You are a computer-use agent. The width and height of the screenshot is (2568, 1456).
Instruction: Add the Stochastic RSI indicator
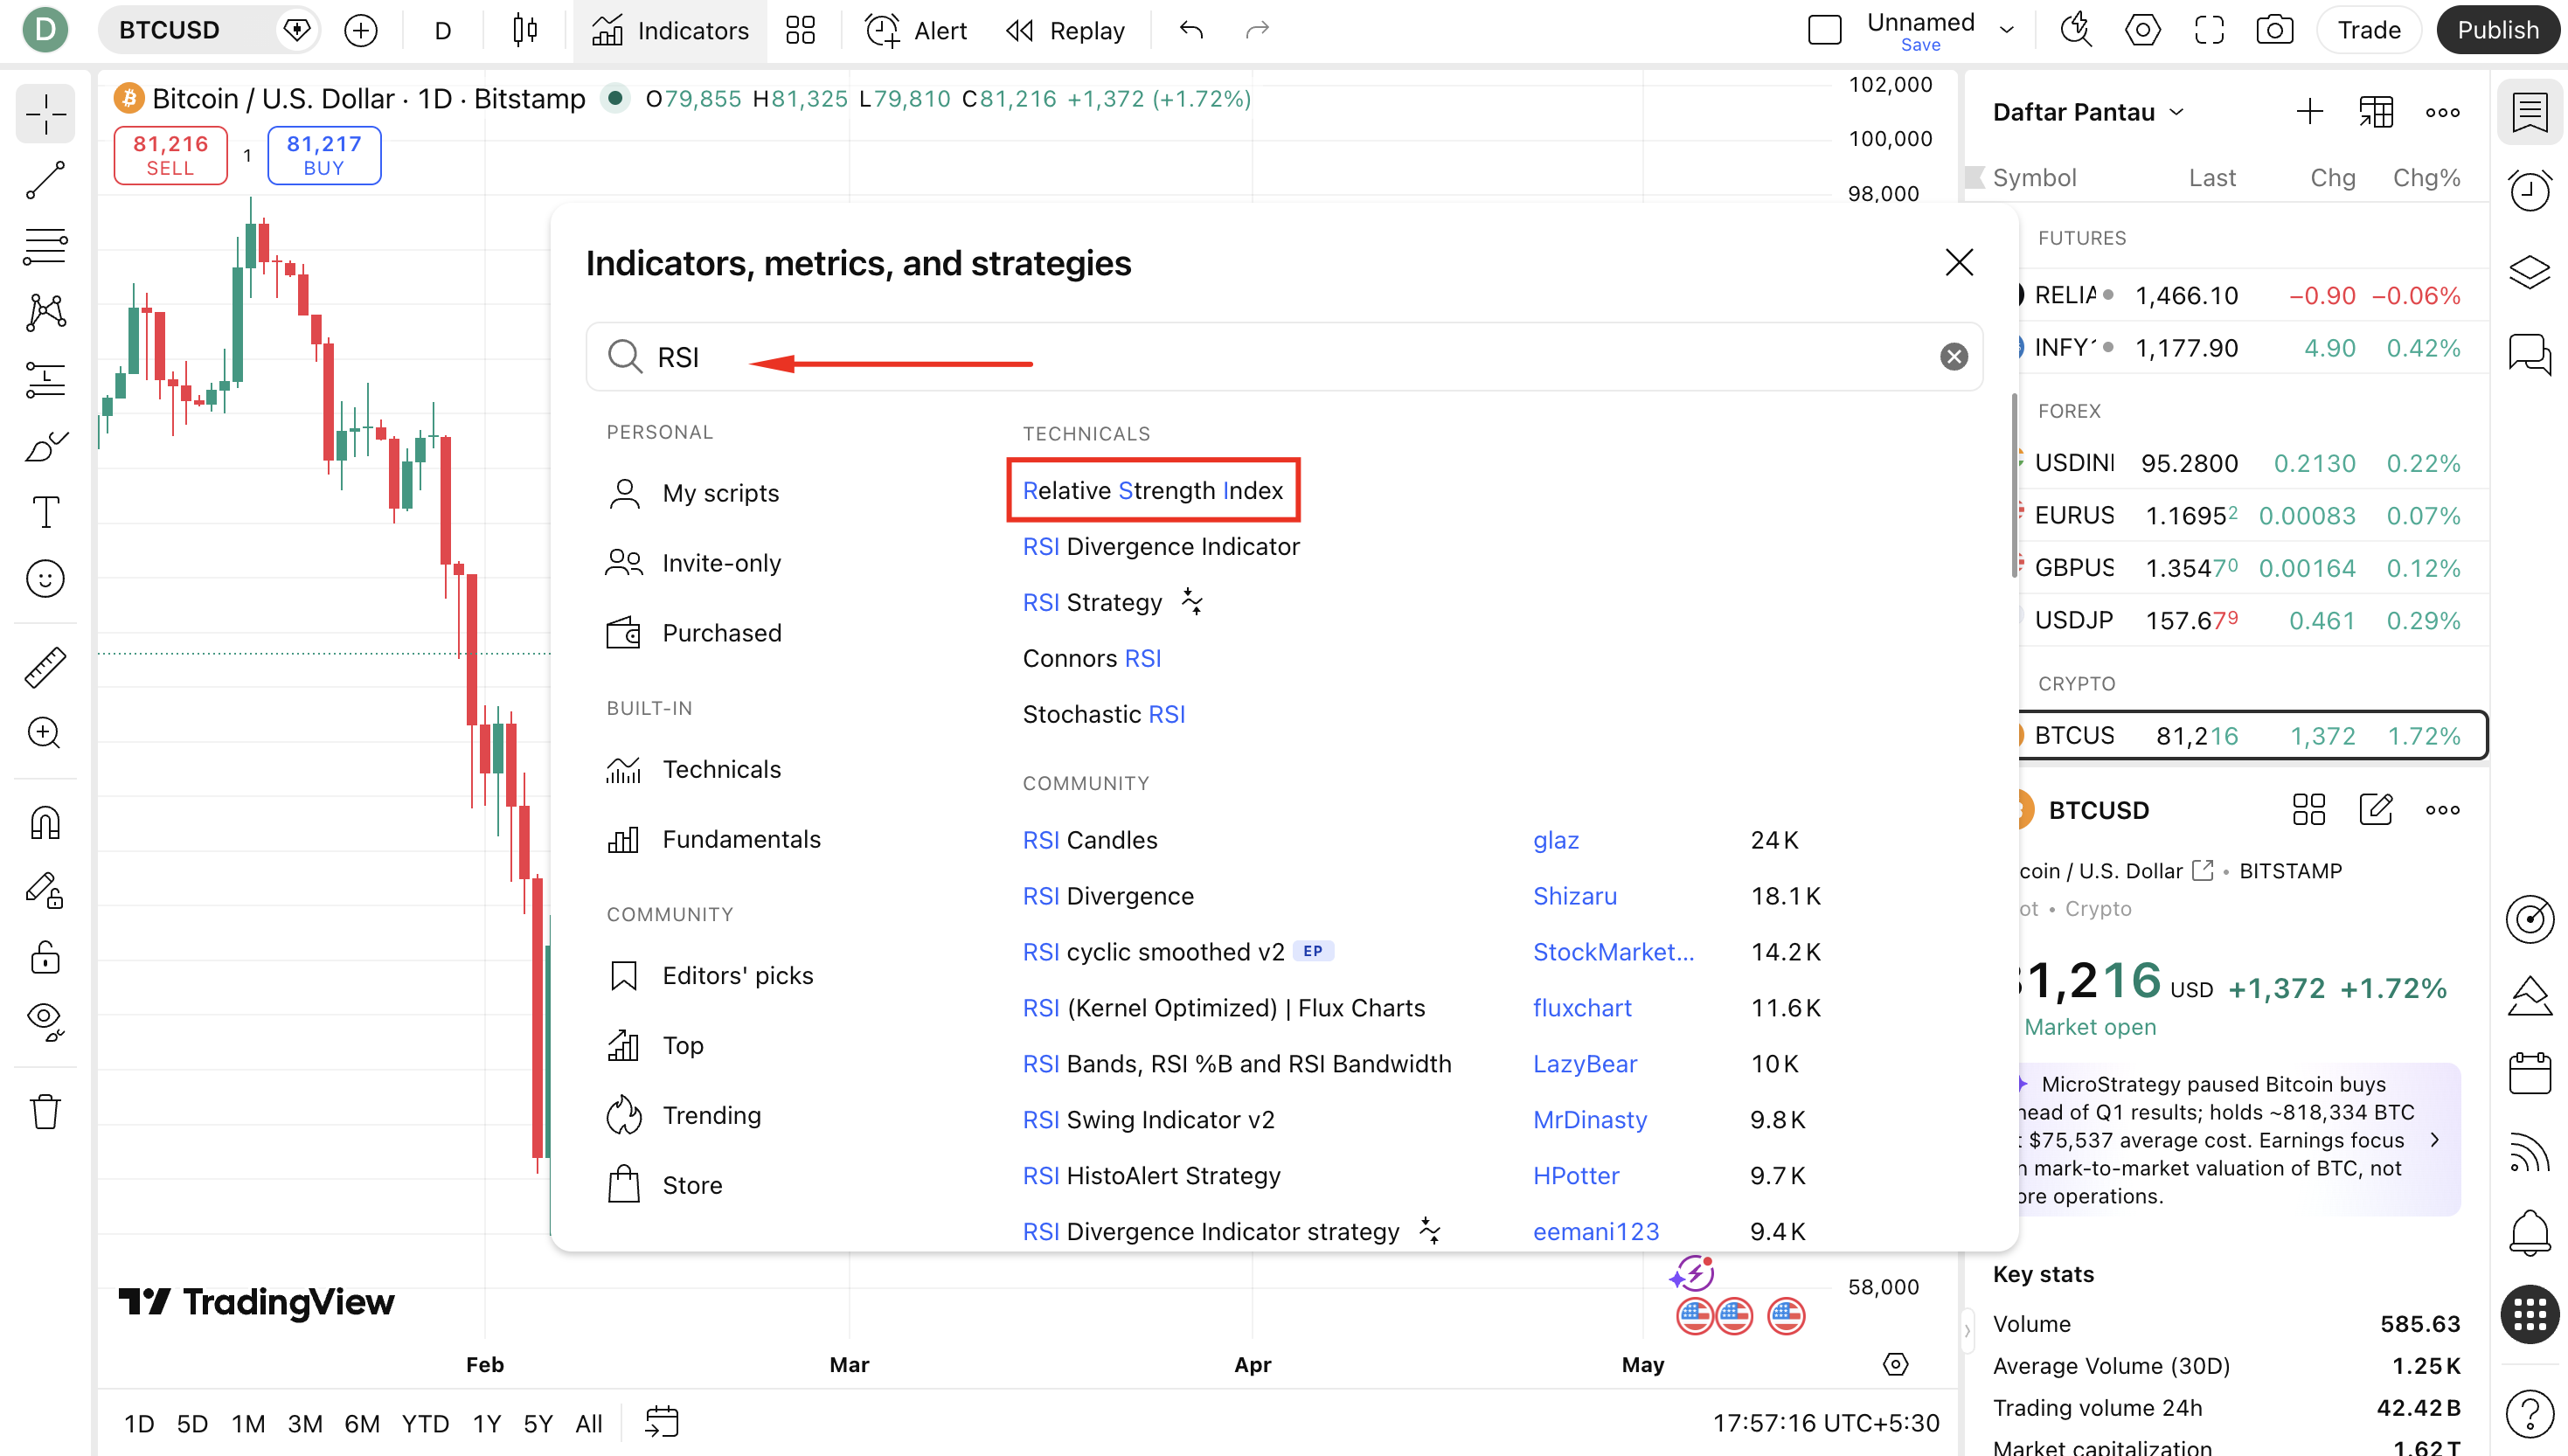(1104, 714)
